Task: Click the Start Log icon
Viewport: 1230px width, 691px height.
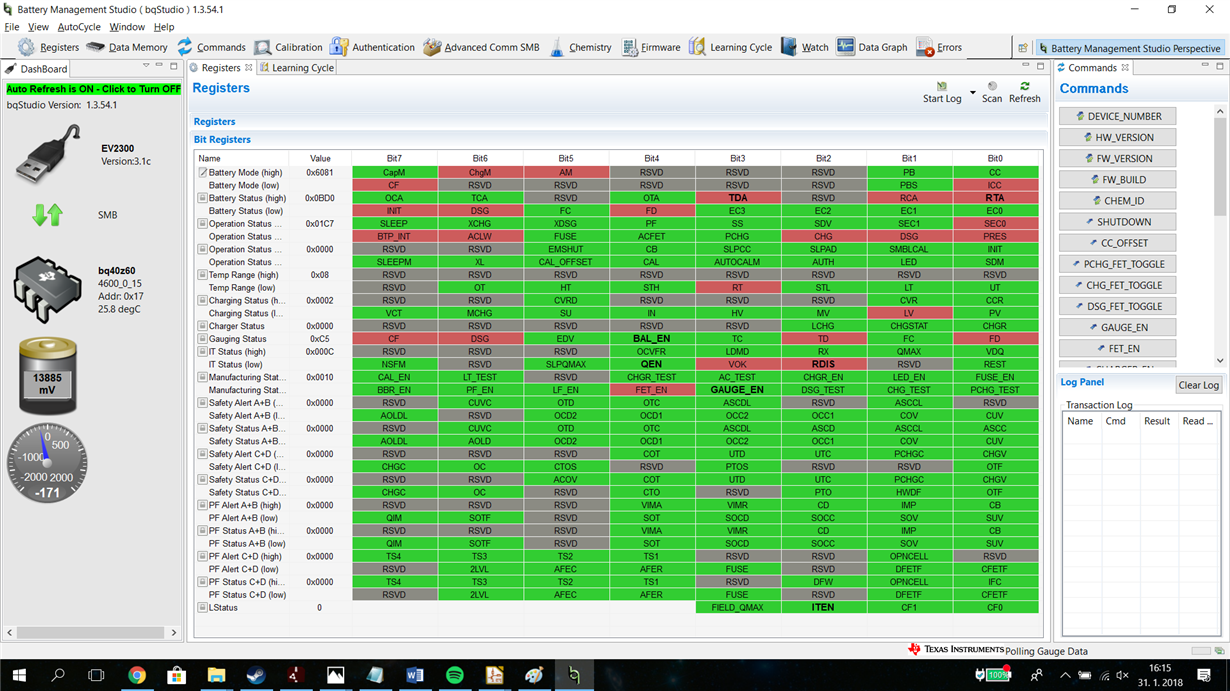Action: click(x=942, y=87)
